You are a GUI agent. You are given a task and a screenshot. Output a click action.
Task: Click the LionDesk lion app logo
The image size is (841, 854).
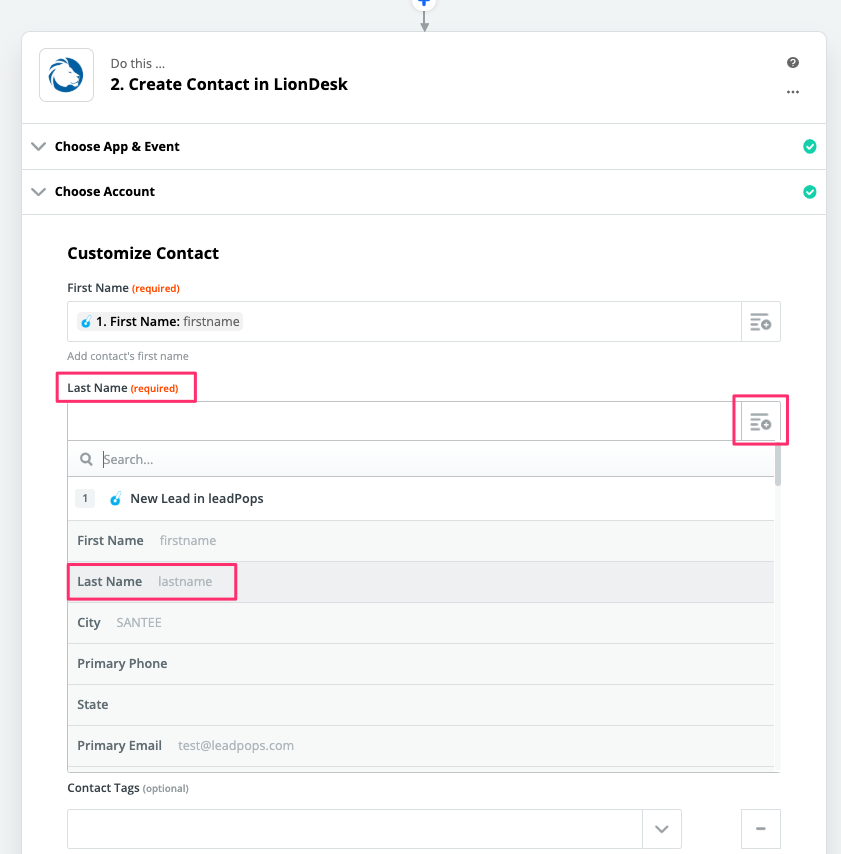click(66, 75)
